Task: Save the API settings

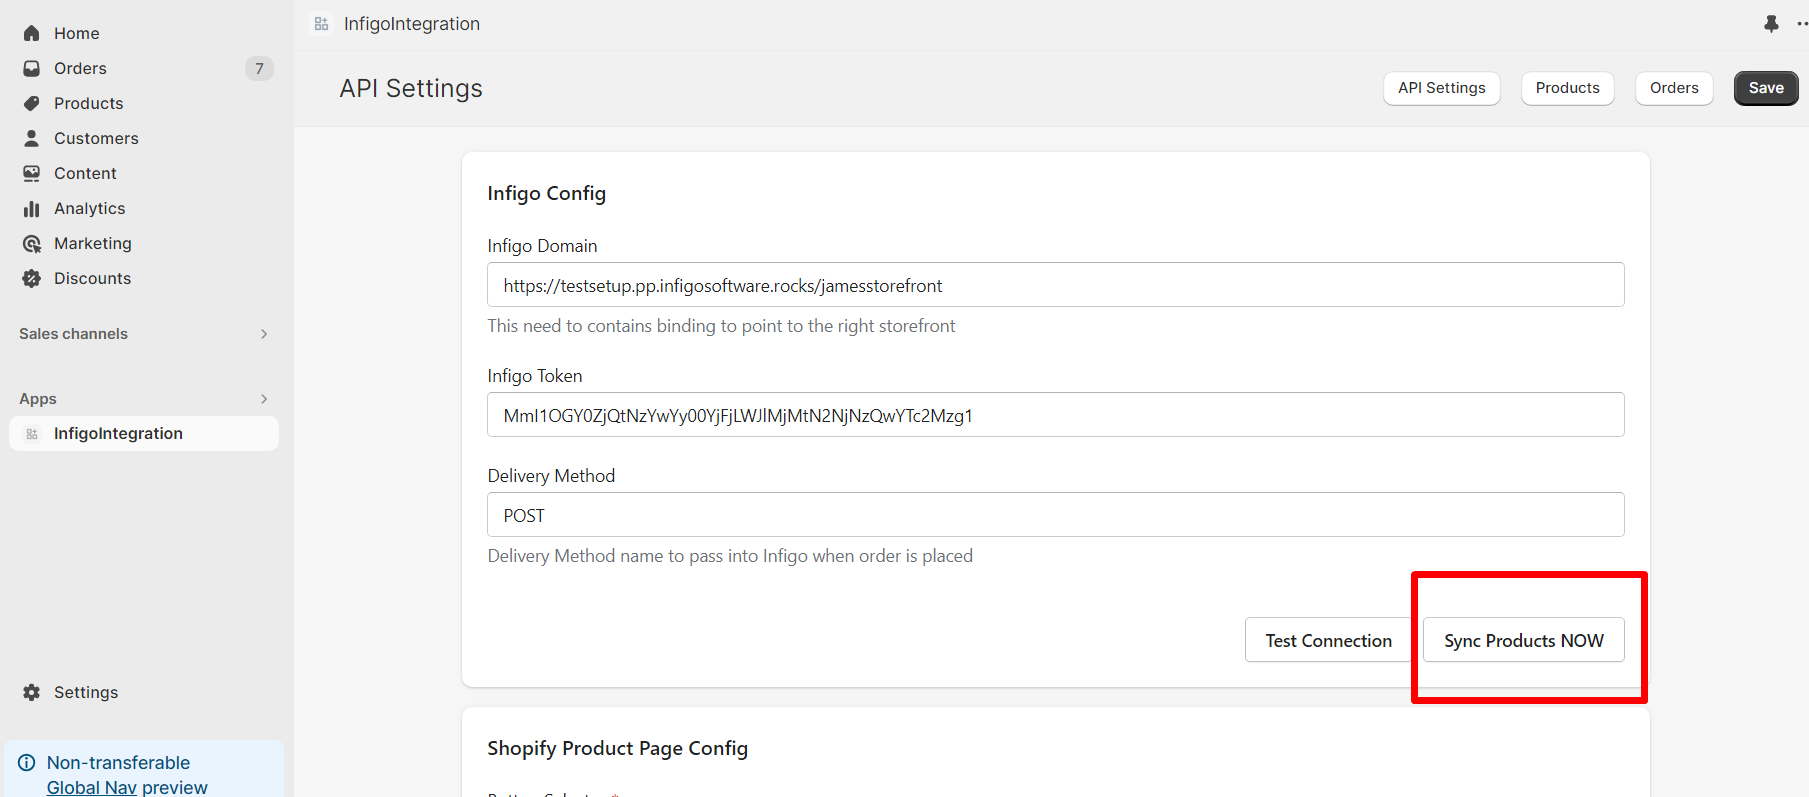Action: pos(1766,88)
